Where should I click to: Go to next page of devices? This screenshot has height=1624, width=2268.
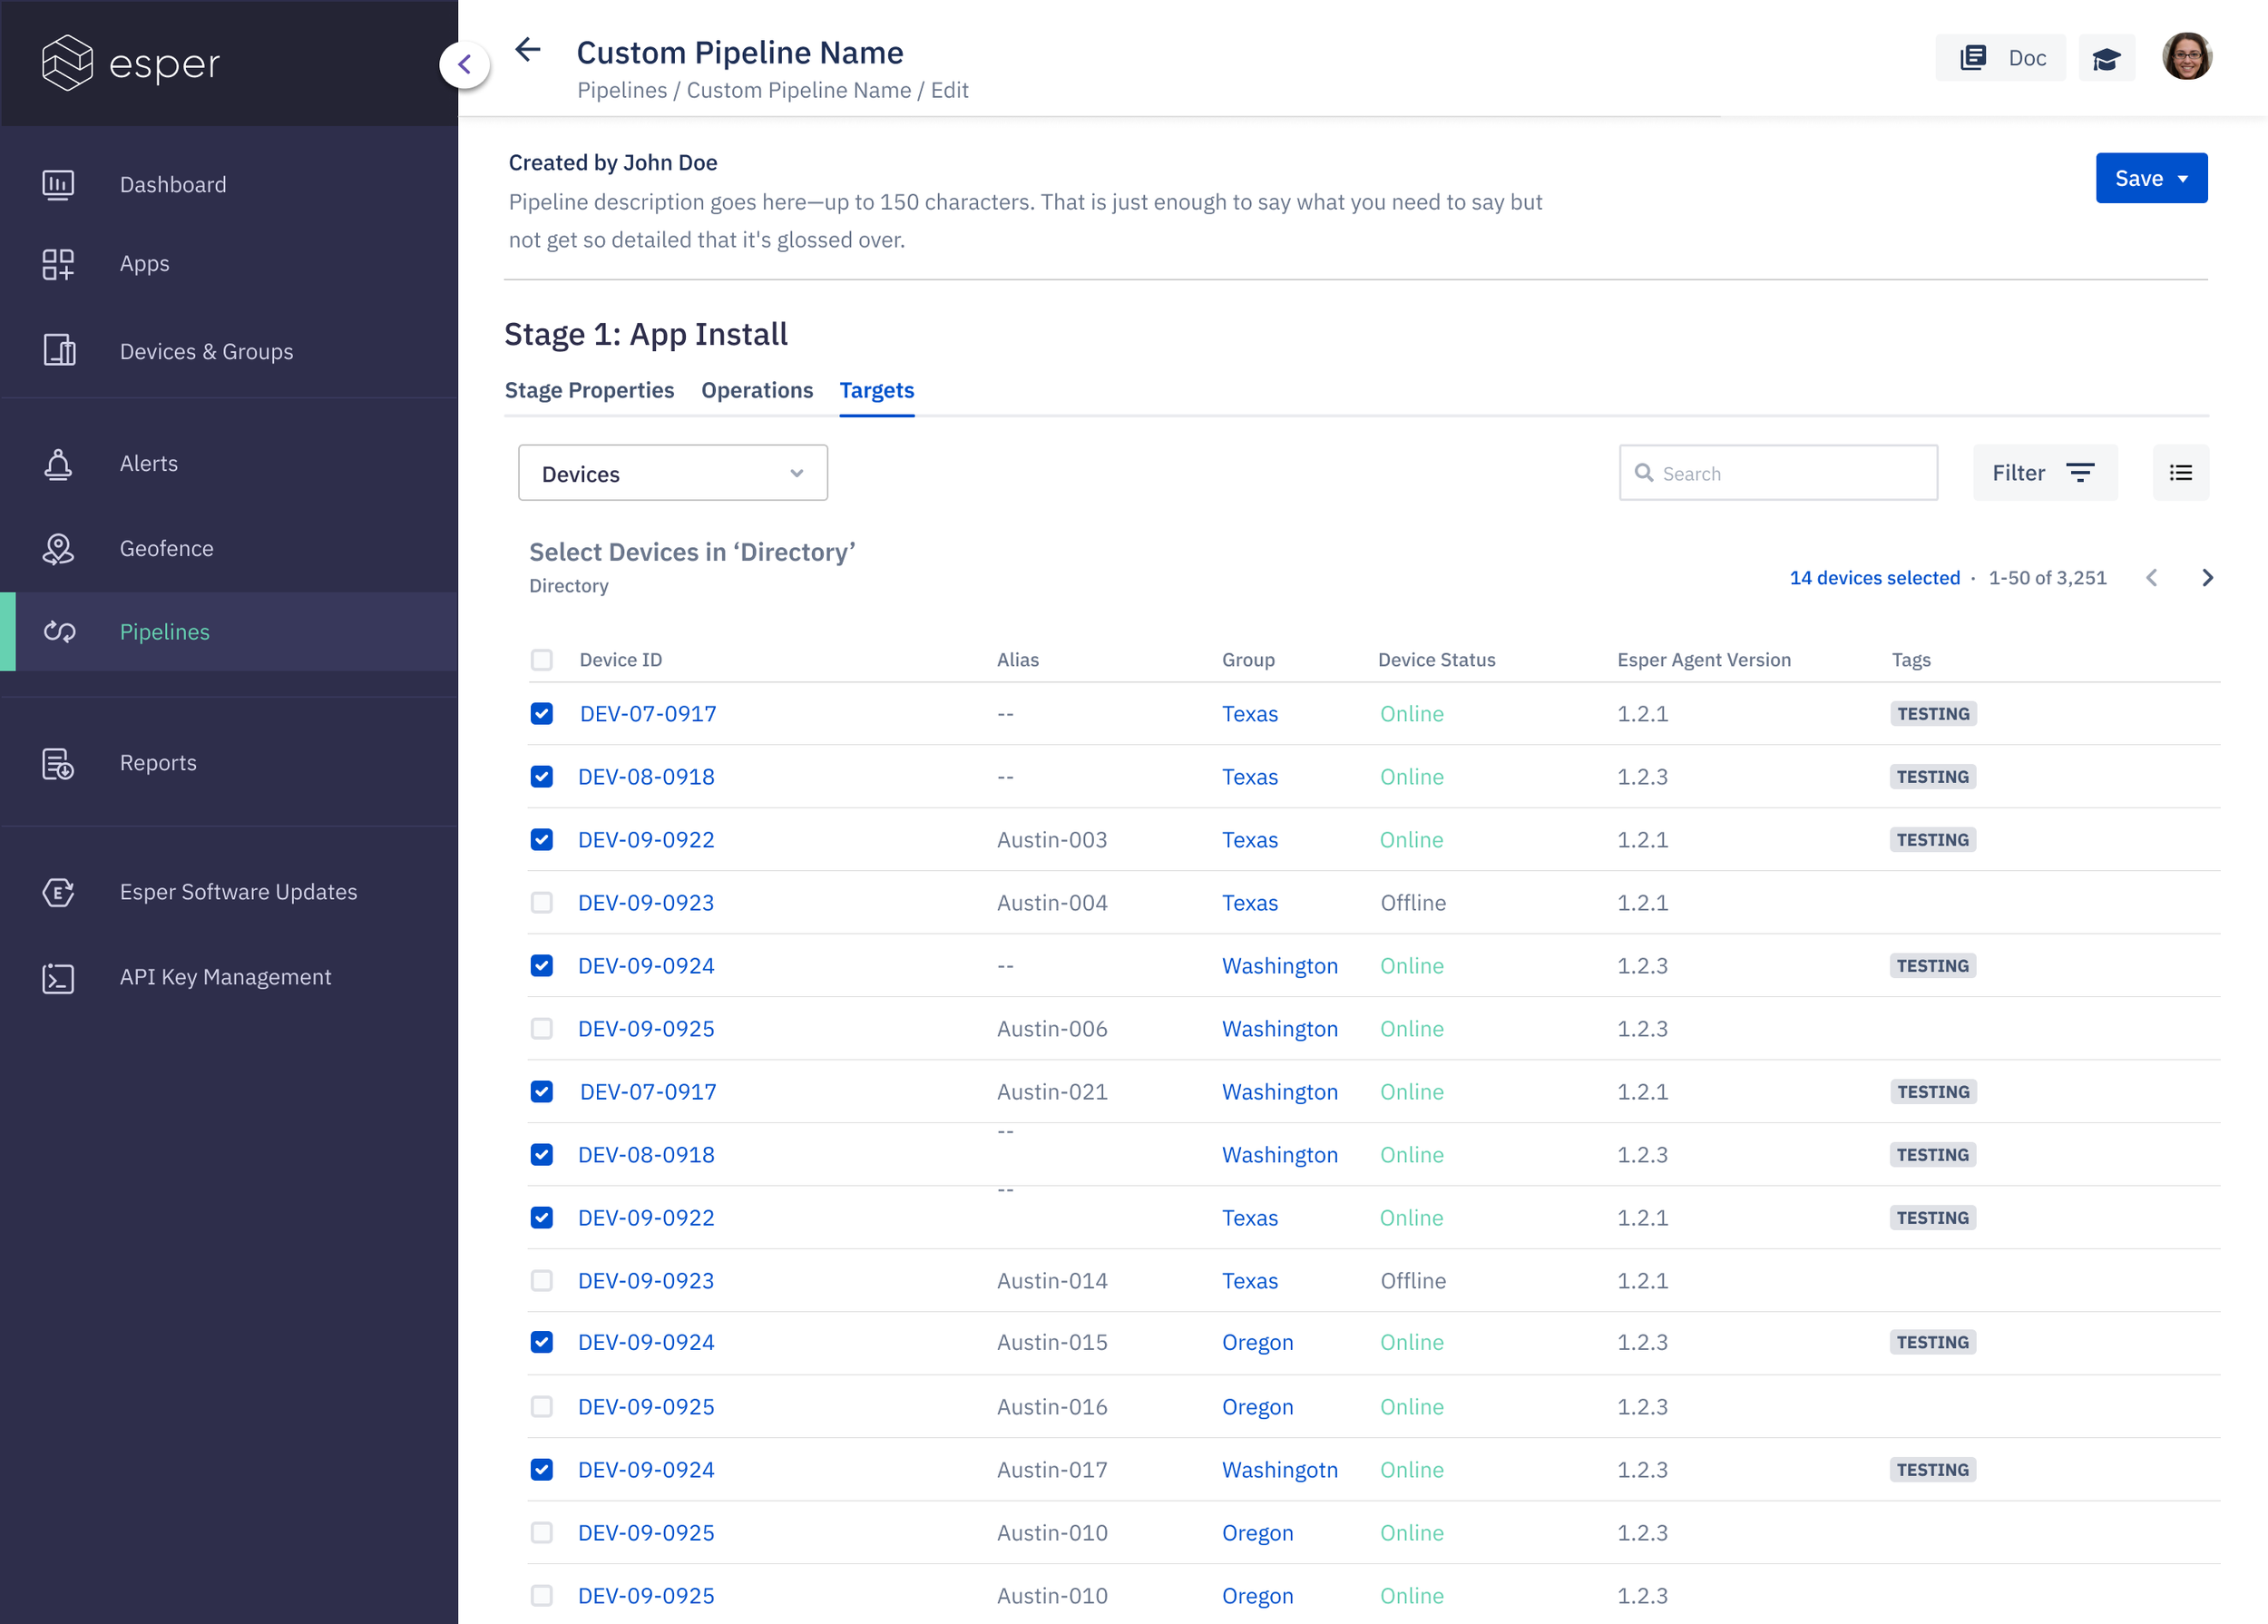point(2207,578)
